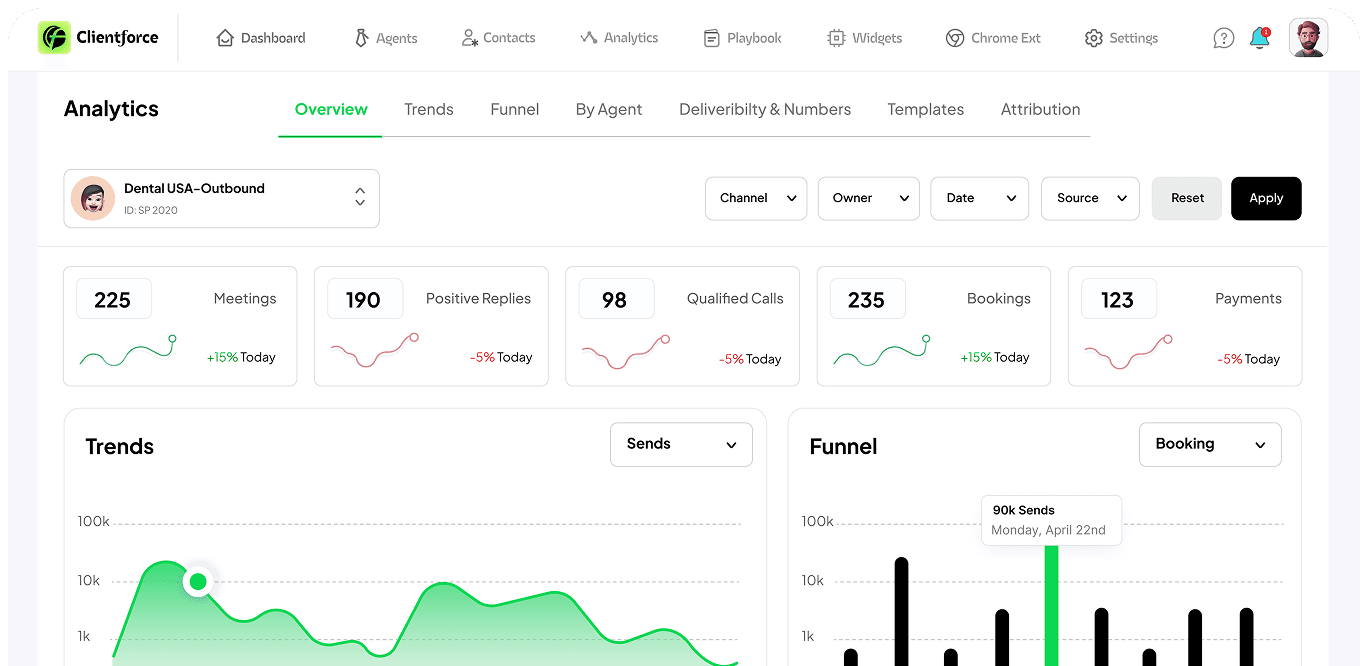Open the notifications bell
The image size is (1368, 666).
coord(1259,38)
